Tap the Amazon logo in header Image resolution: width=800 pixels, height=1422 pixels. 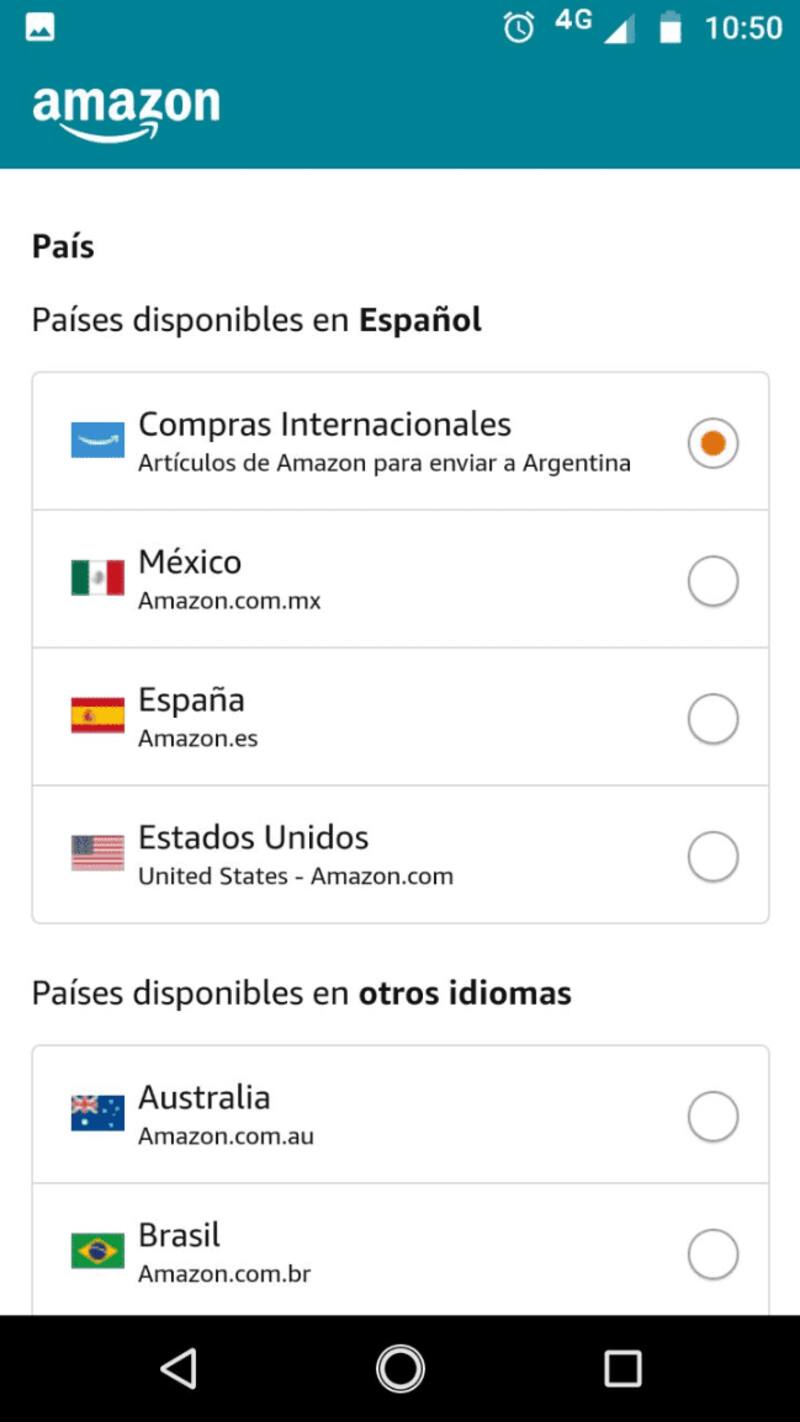point(126,111)
